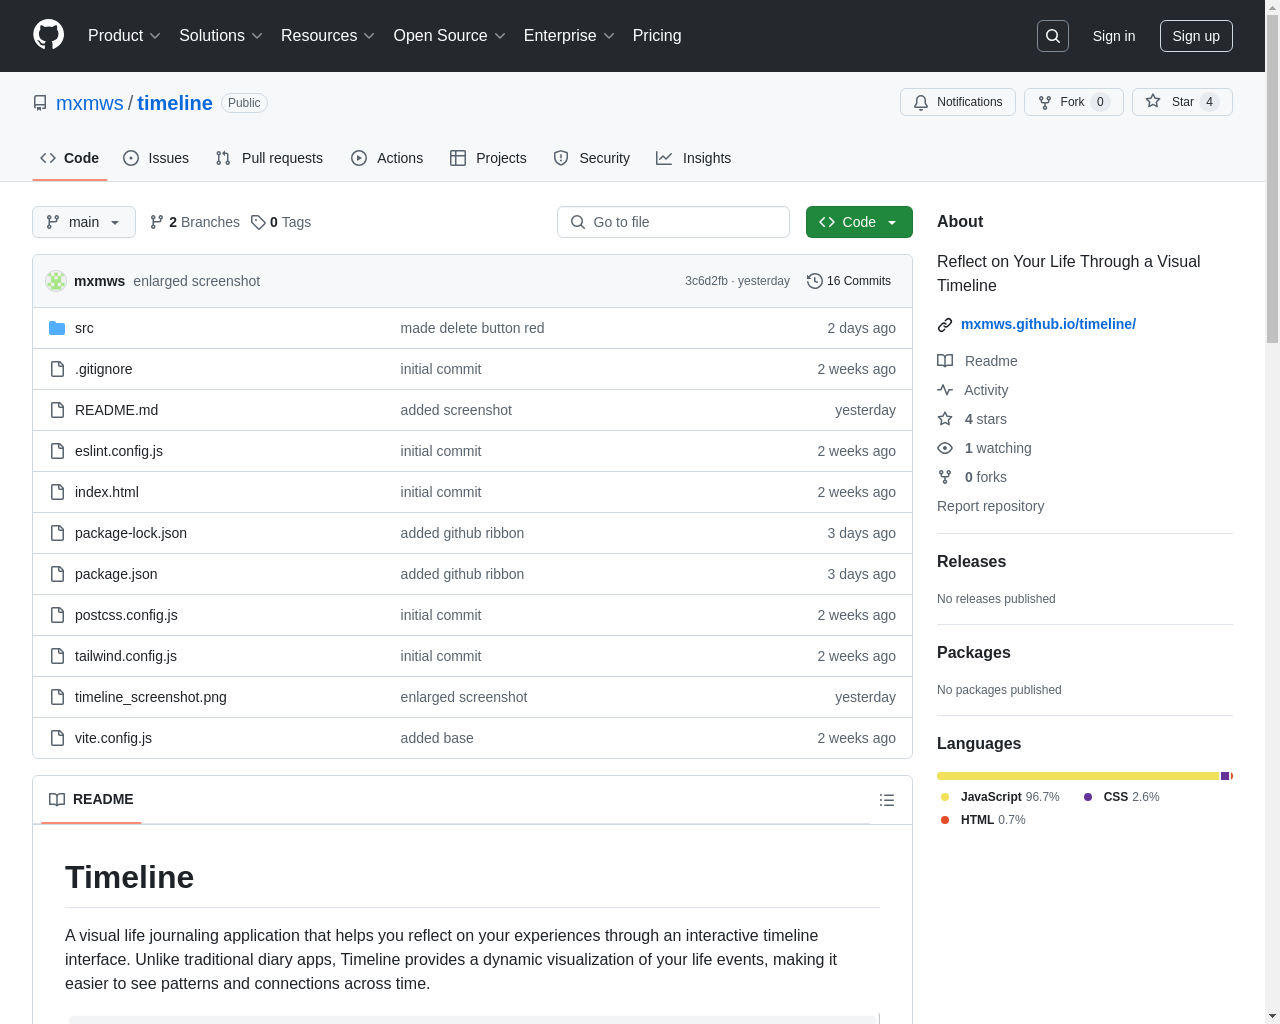This screenshot has width=1280, height=1024.
Task: Click the Activity pulse icon
Action: (945, 390)
